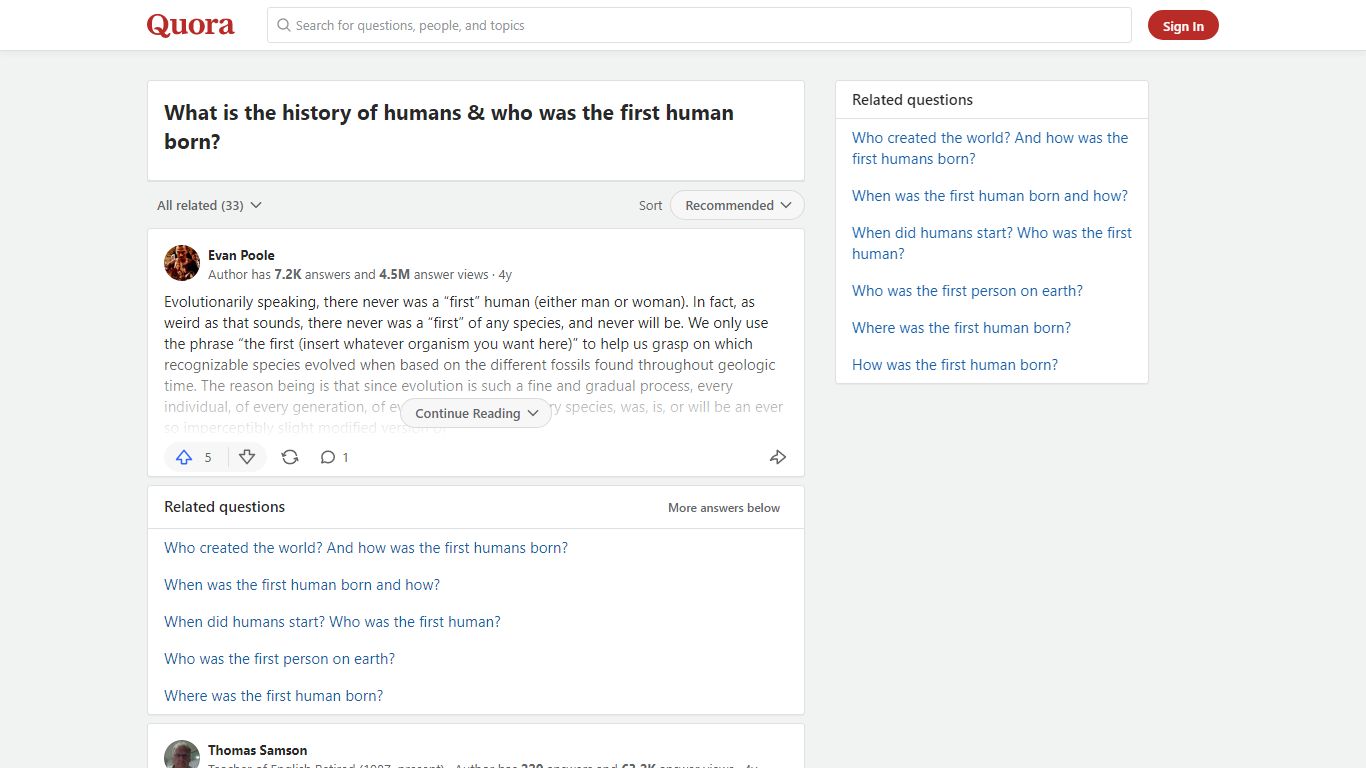1366x768 pixels.
Task: Open 'When was the first human born and how?' in main column
Action: coord(302,585)
